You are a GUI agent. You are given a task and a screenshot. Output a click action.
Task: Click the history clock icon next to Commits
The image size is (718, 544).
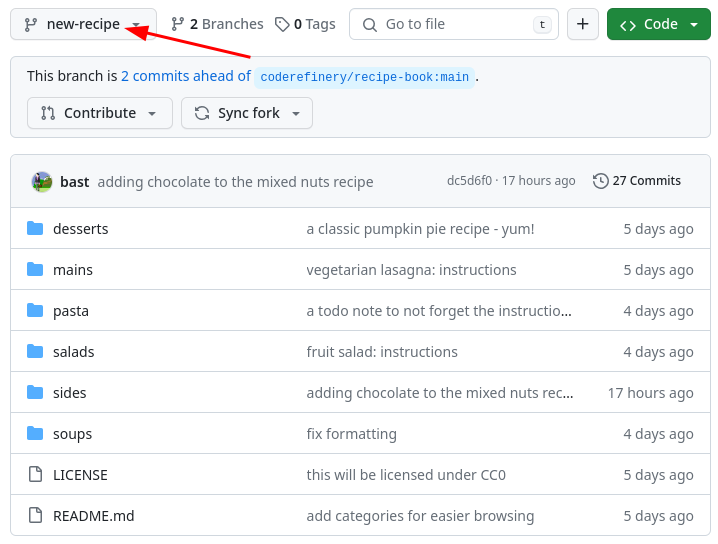click(x=600, y=181)
